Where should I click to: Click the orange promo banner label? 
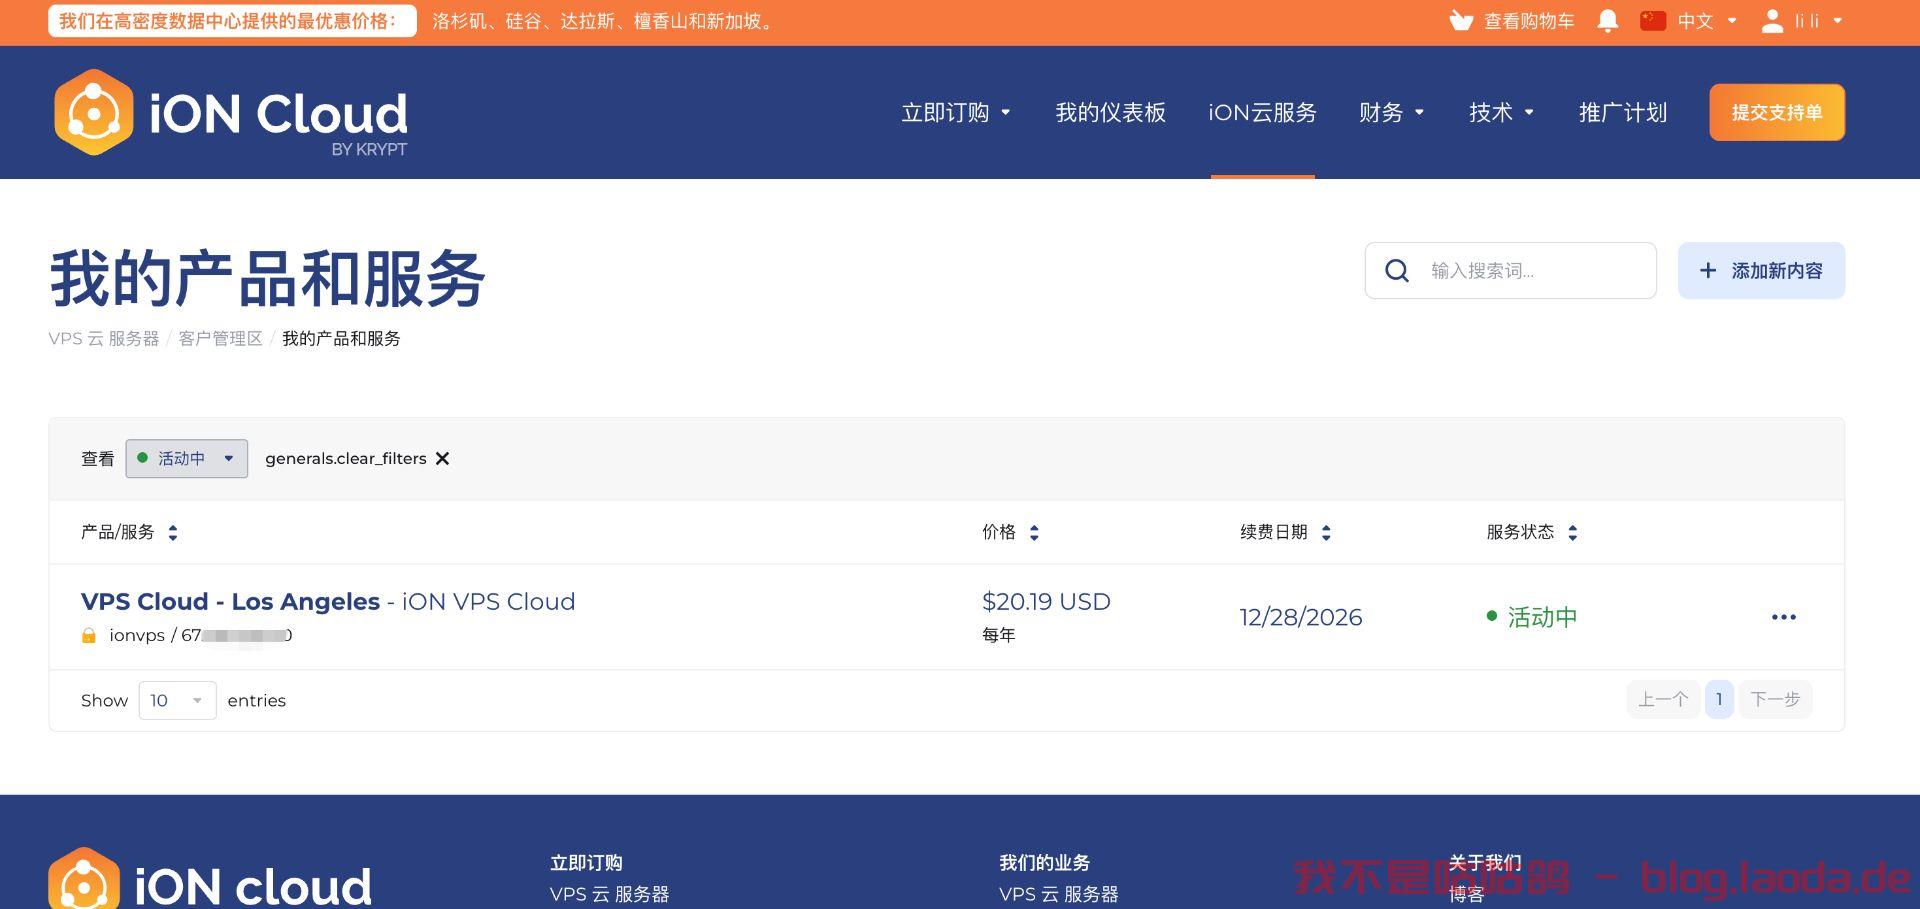tap(232, 21)
